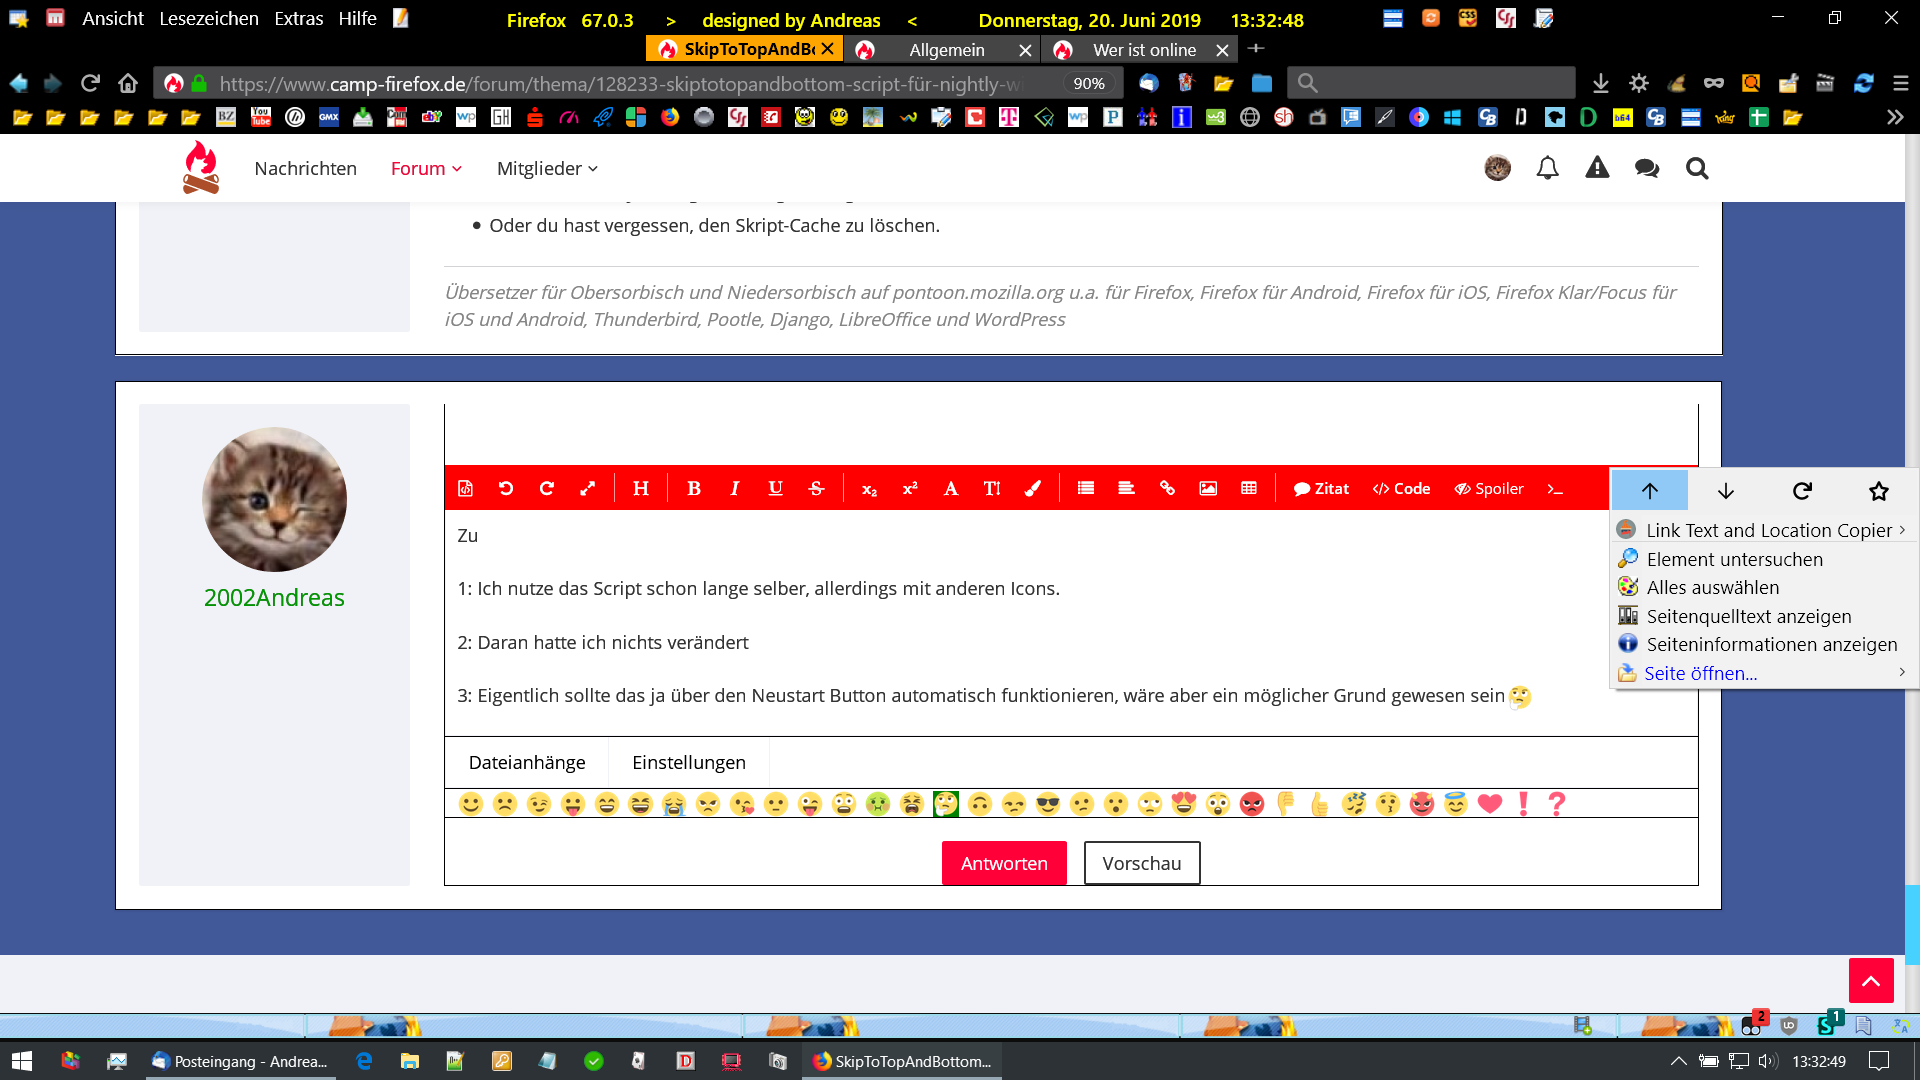Select Element untersuchen from context menu
Image resolution: width=1920 pixels, height=1080 pixels.
click(x=1734, y=559)
